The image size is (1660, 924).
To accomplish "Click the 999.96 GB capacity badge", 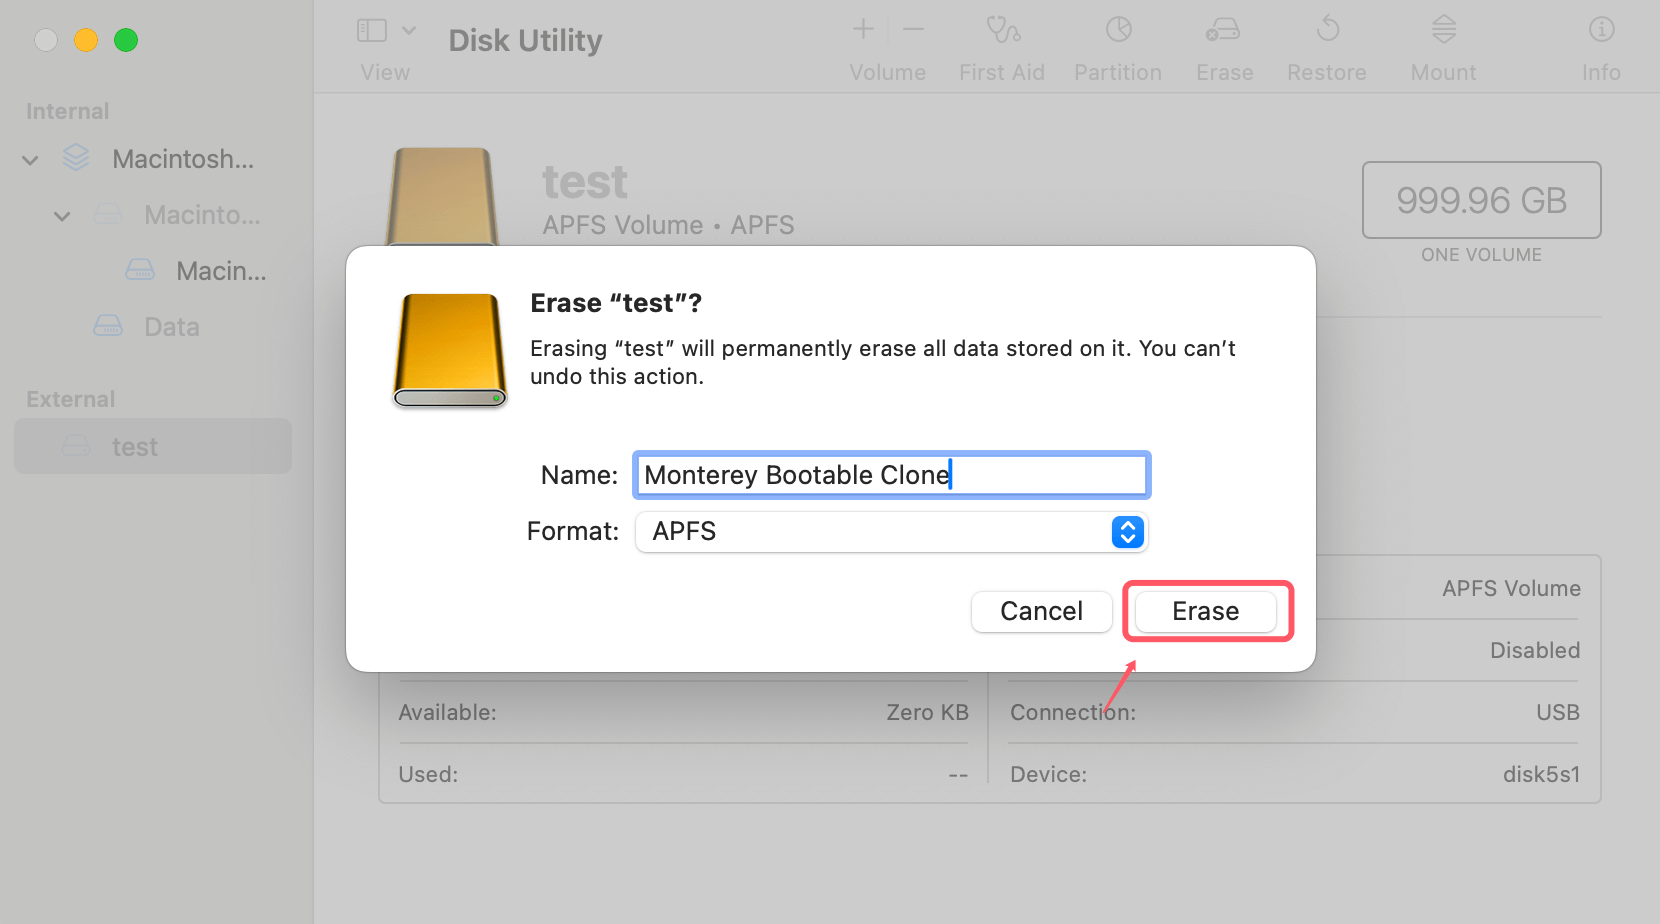I will (x=1480, y=200).
